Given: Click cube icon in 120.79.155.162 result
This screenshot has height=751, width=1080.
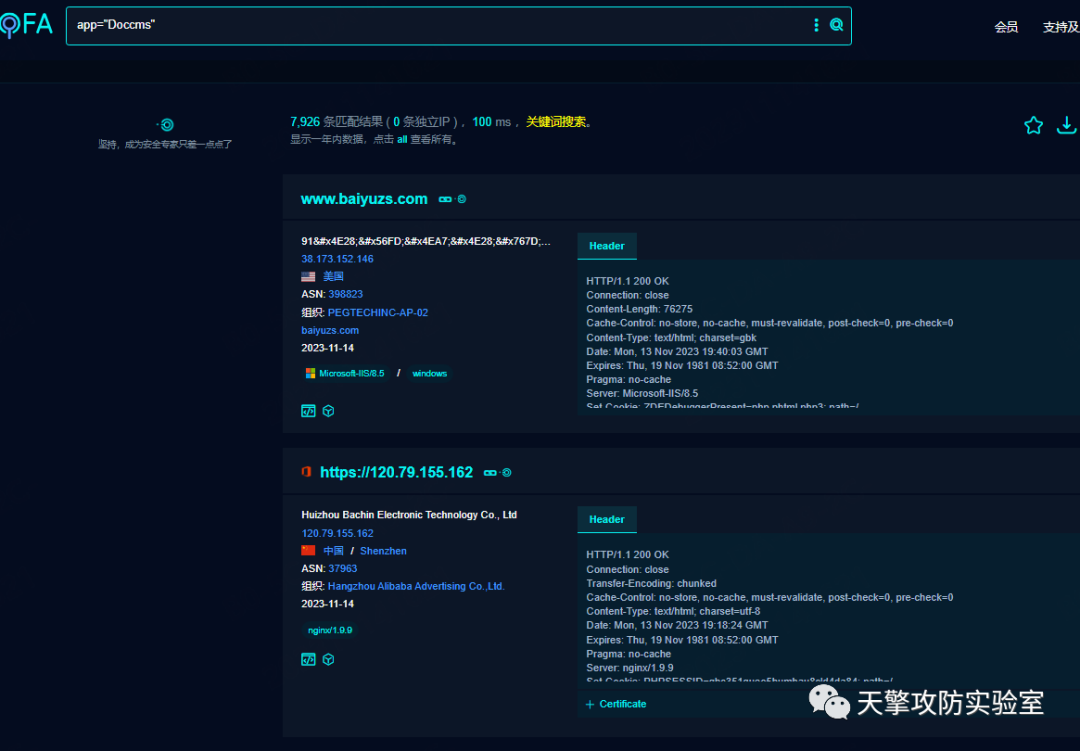Looking at the screenshot, I should (329, 659).
